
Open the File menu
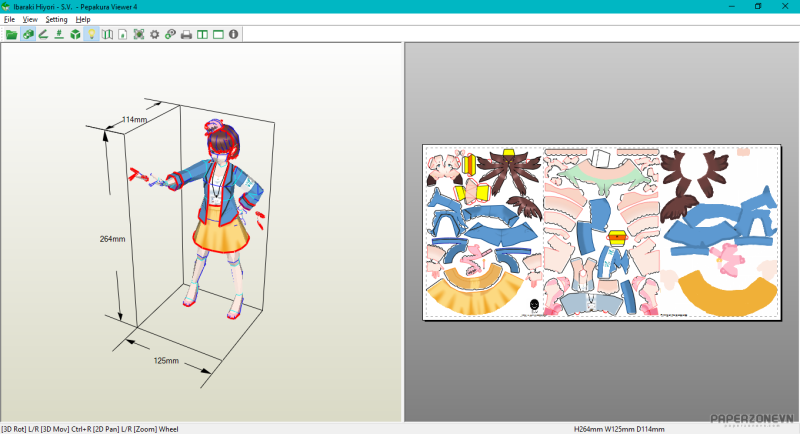[x=9, y=19]
